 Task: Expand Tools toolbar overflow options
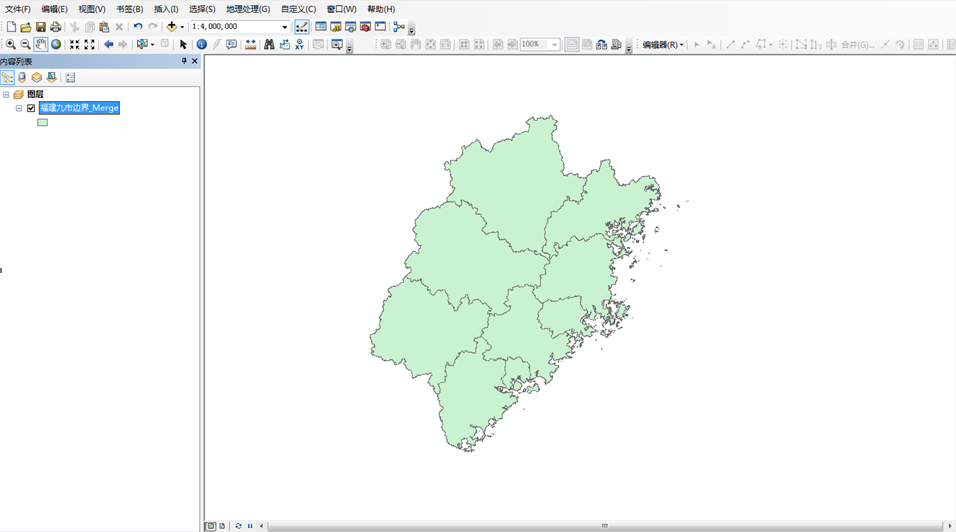click(349, 46)
